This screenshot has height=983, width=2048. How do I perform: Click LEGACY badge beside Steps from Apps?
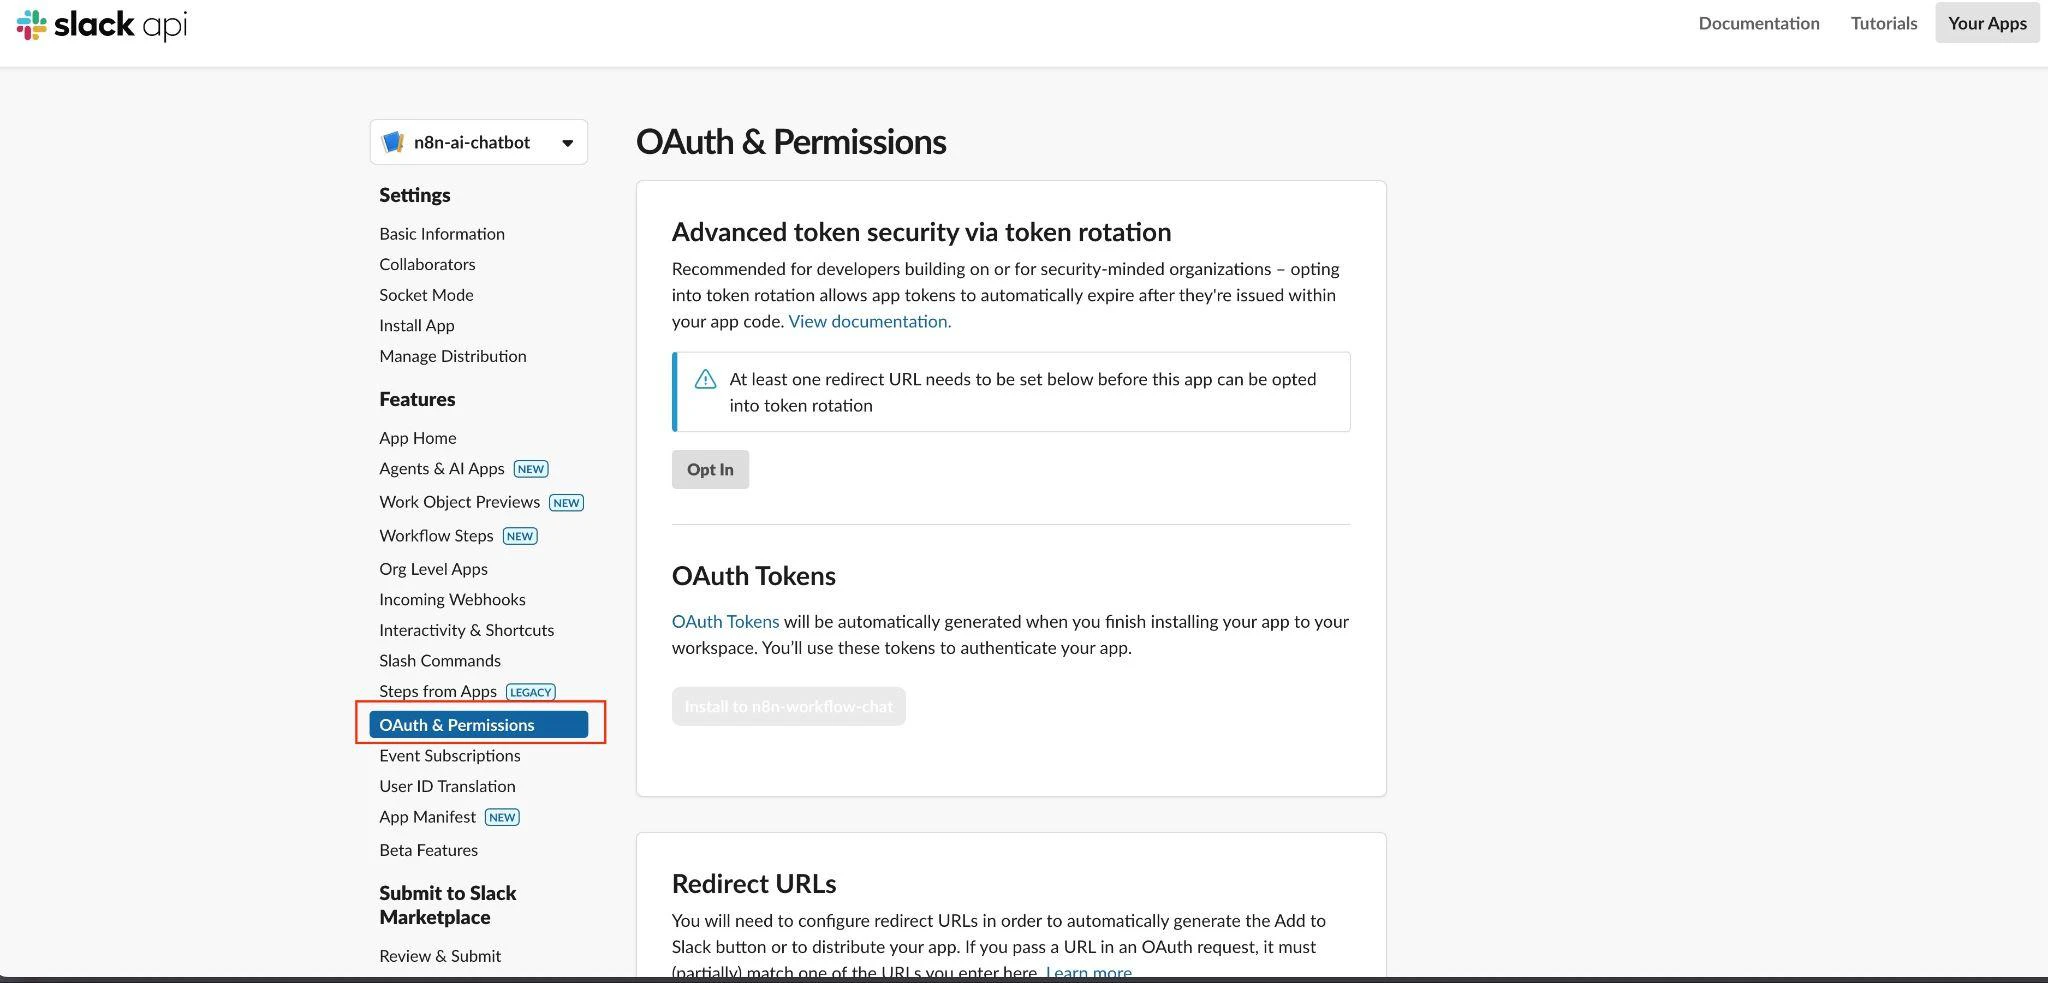[x=530, y=692]
